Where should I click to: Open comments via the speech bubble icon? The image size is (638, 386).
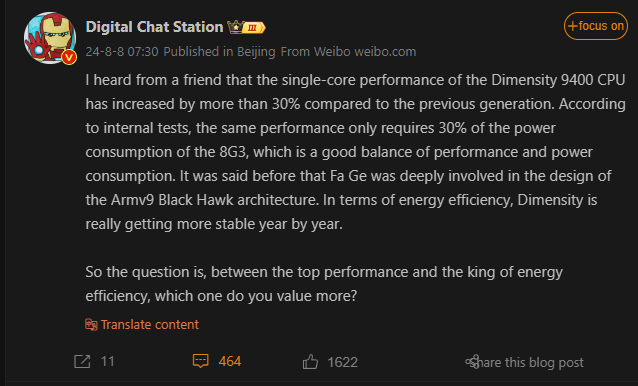[x=201, y=361]
